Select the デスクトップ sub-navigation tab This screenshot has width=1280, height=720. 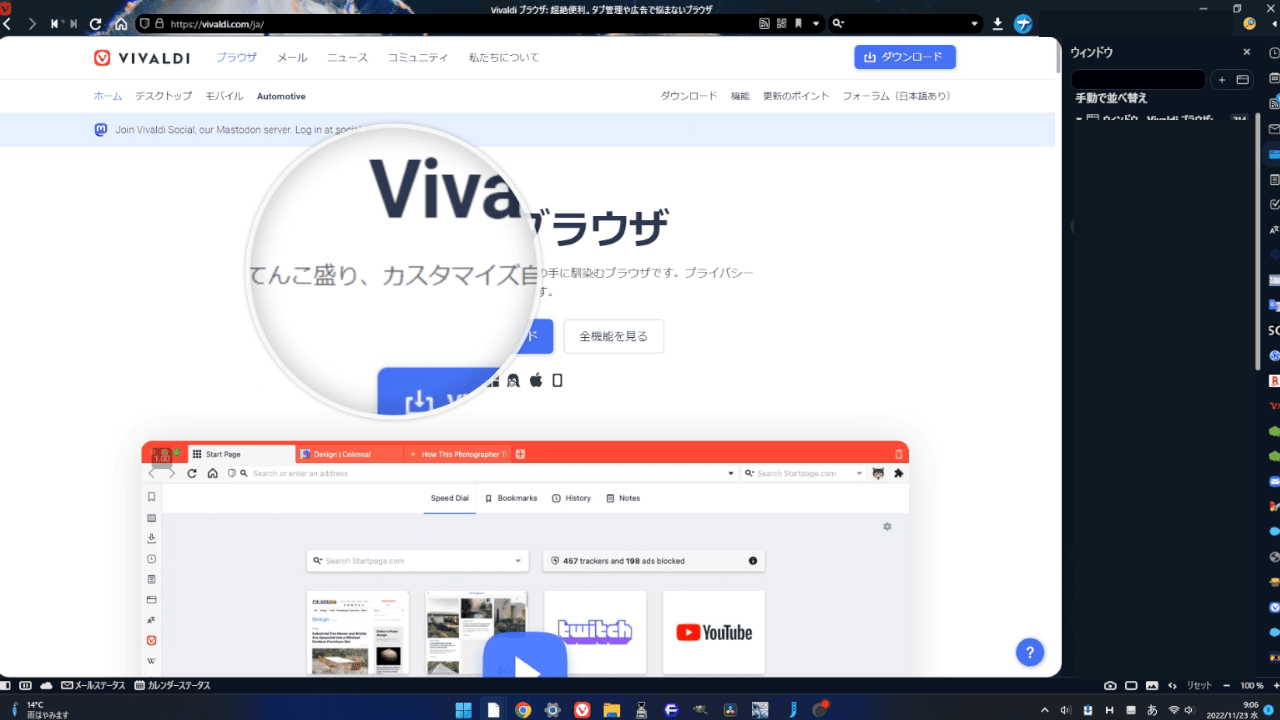[164, 96]
